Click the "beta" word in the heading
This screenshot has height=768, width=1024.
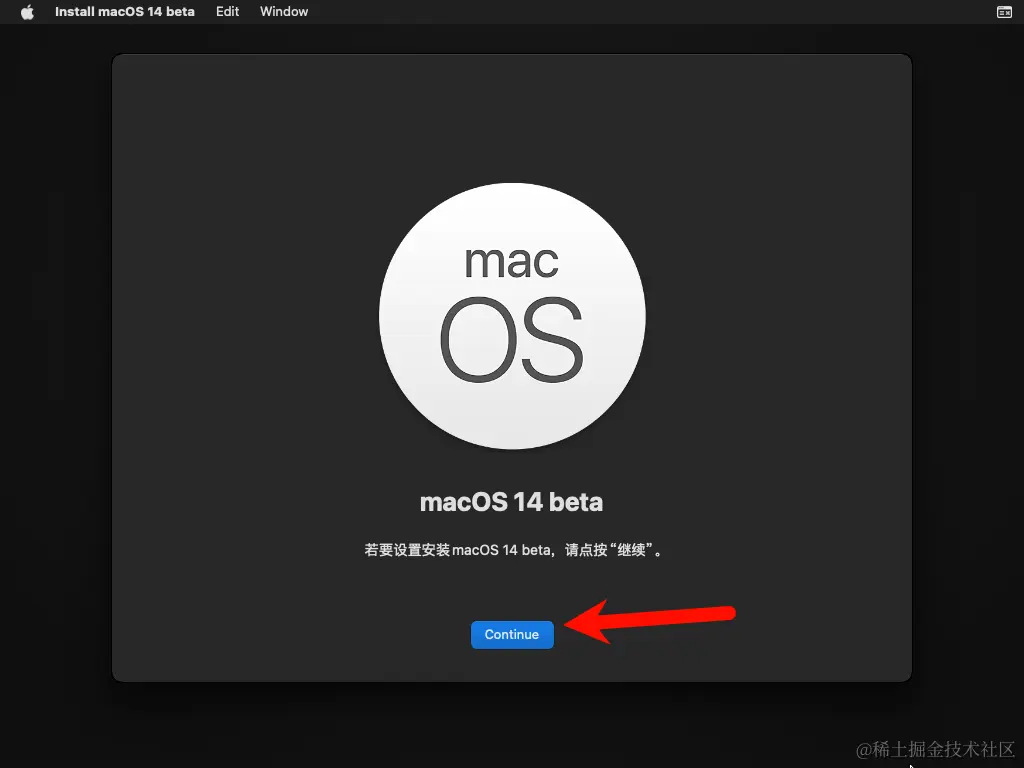pyautogui.click(x=578, y=502)
